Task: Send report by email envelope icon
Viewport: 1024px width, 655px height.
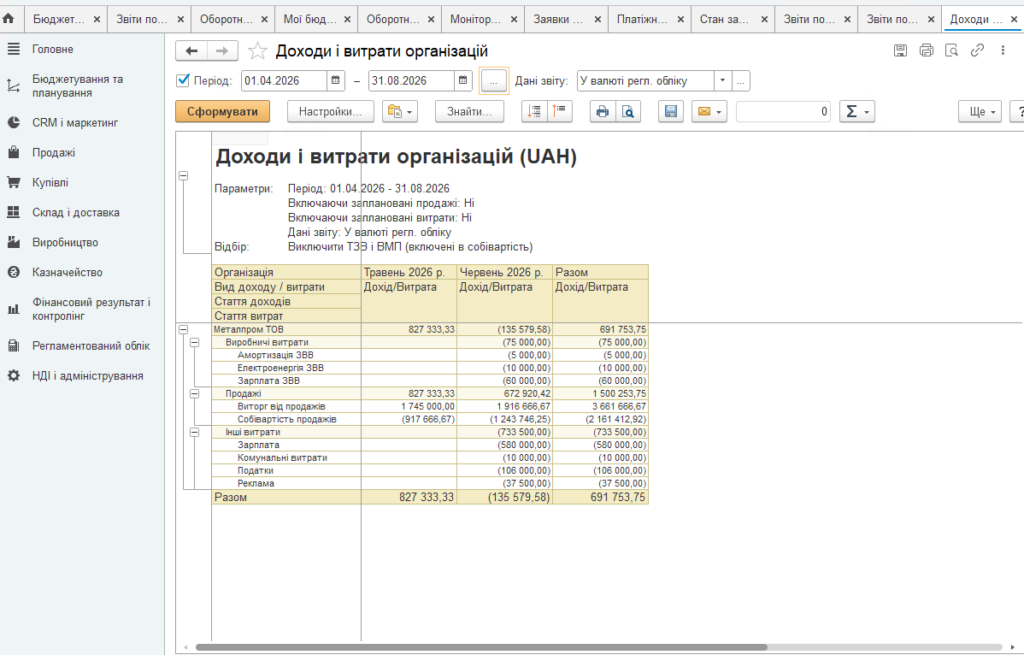Action: (x=709, y=112)
